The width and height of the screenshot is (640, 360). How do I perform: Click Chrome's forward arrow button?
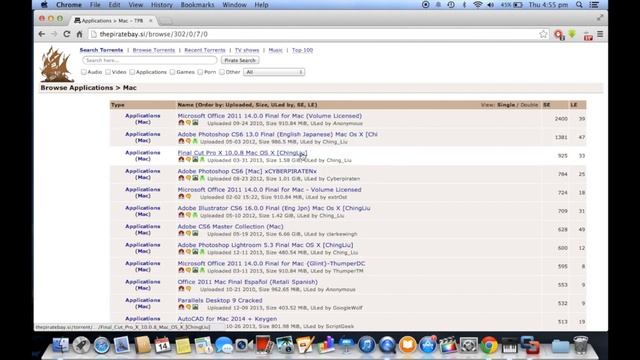click(54, 34)
